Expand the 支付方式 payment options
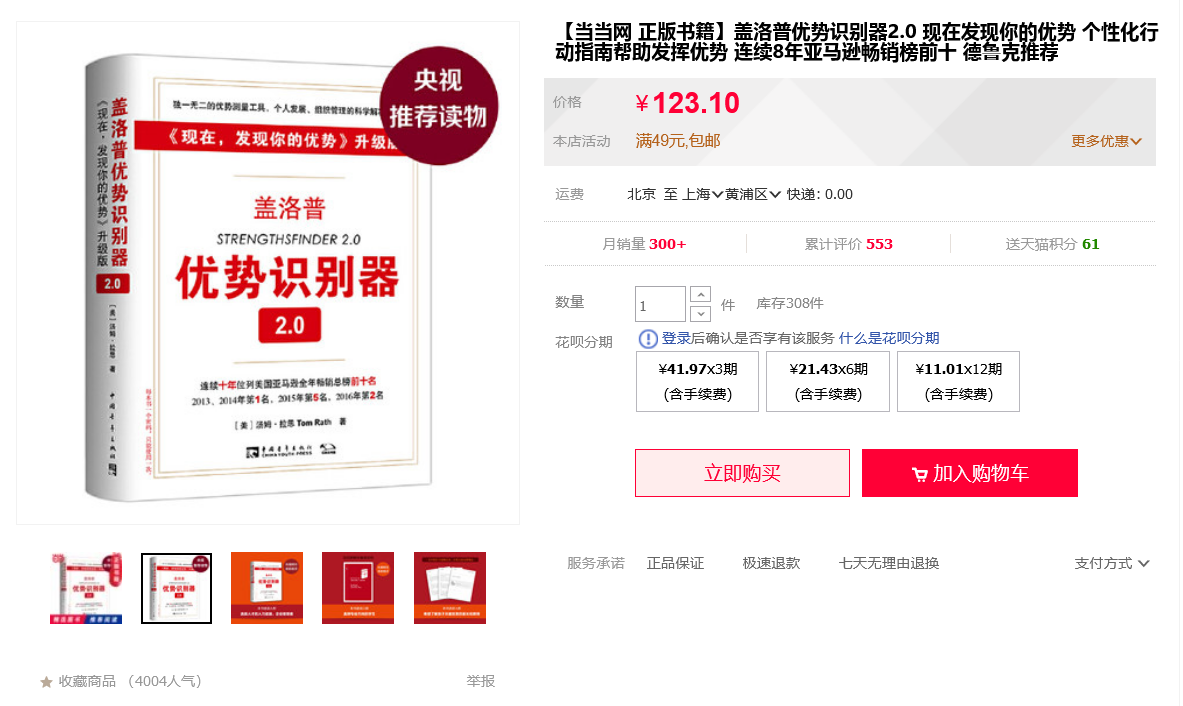The height and width of the screenshot is (706, 1183). pyautogui.click(x=1111, y=563)
